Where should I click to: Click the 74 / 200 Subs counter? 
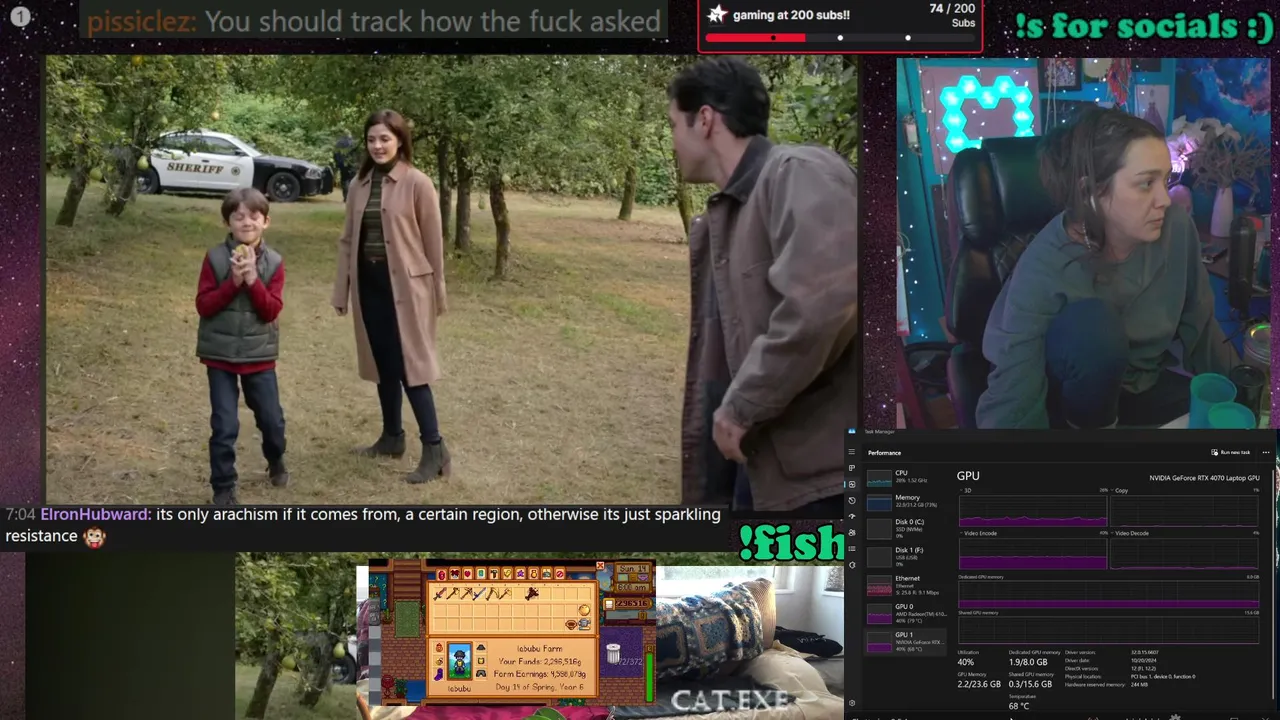(952, 15)
